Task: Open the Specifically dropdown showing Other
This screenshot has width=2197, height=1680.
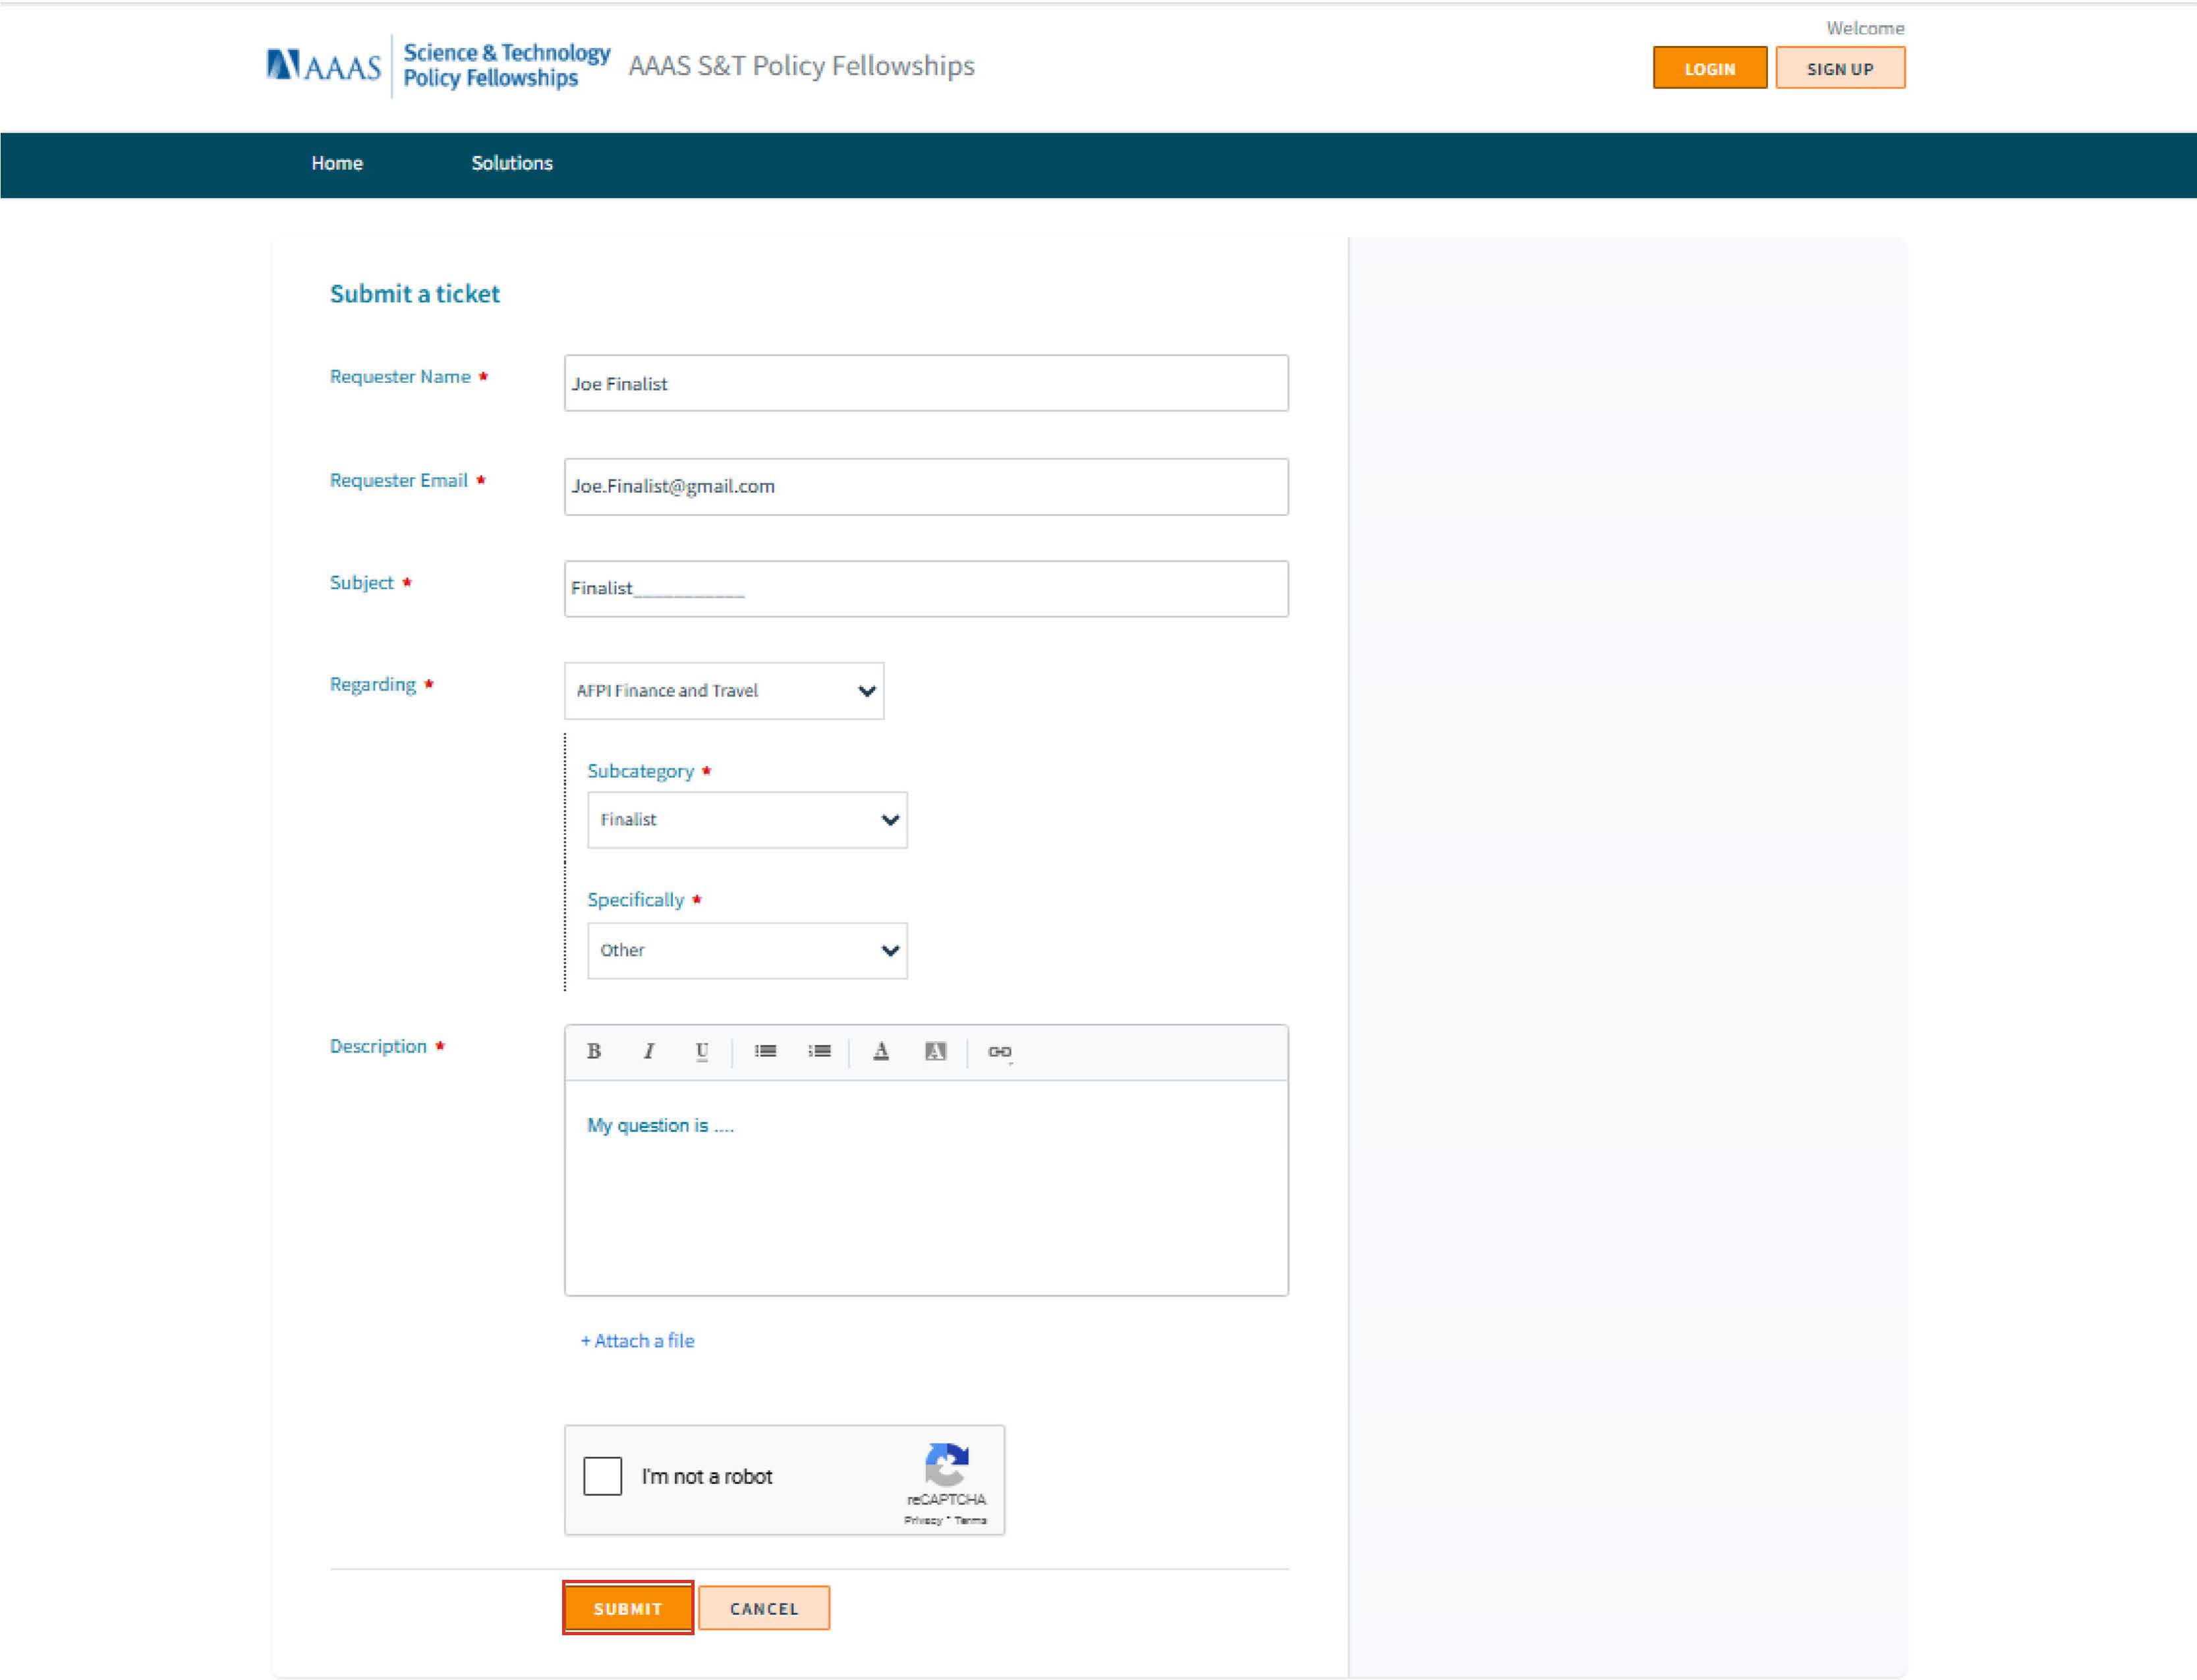Action: click(x=747, y=950)
